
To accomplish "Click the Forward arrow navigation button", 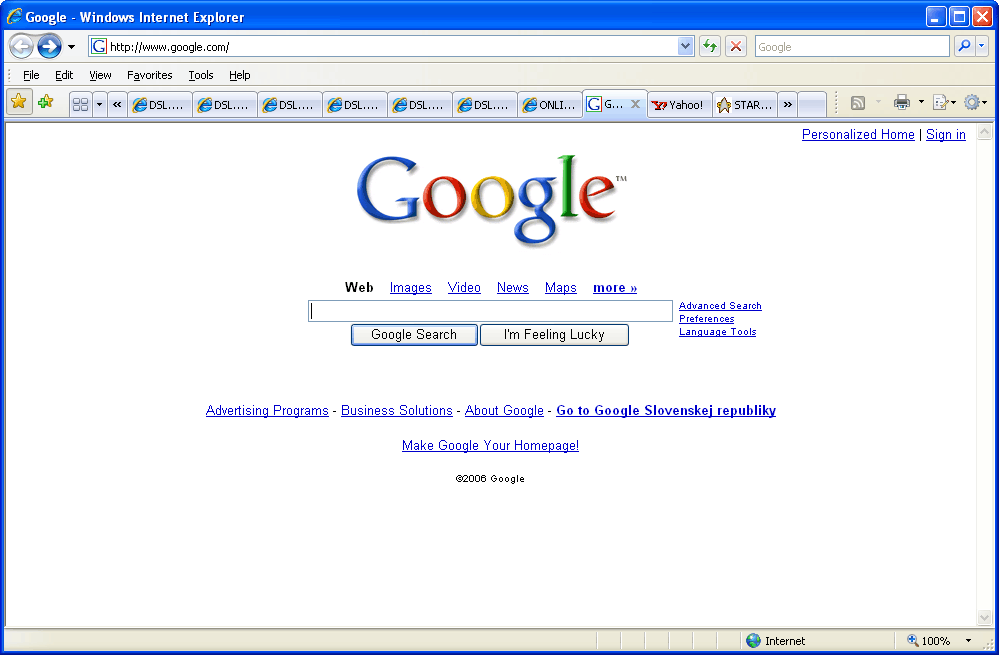I will tap(49, 47).
